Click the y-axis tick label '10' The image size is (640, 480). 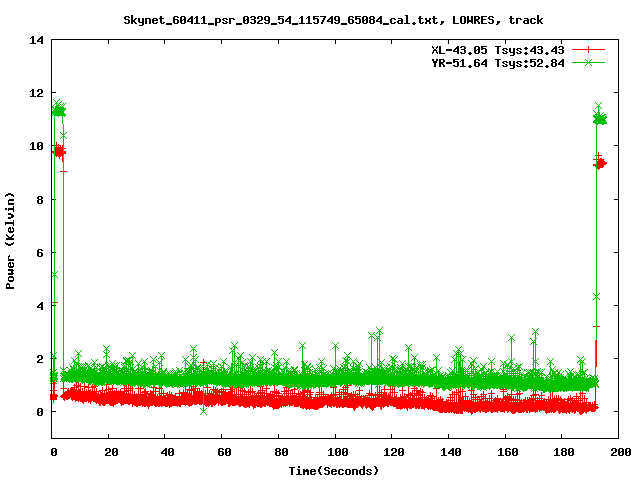coord(36,146)
